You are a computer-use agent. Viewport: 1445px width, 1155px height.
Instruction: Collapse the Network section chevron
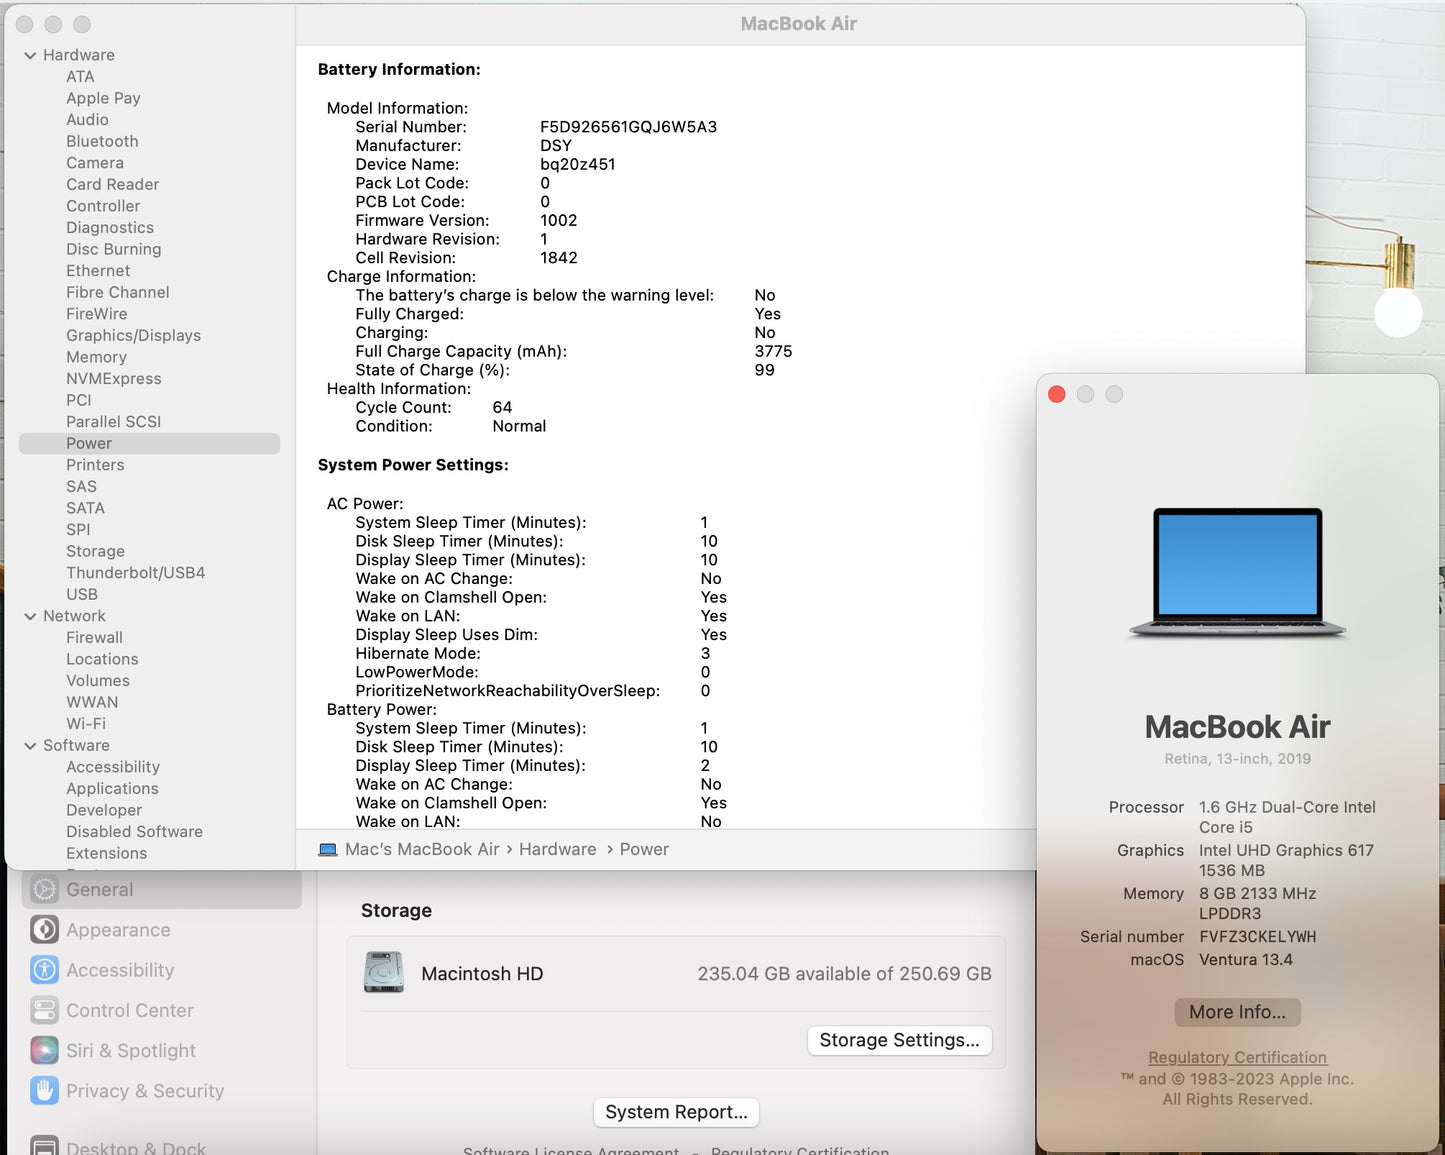tap(30, 616)
